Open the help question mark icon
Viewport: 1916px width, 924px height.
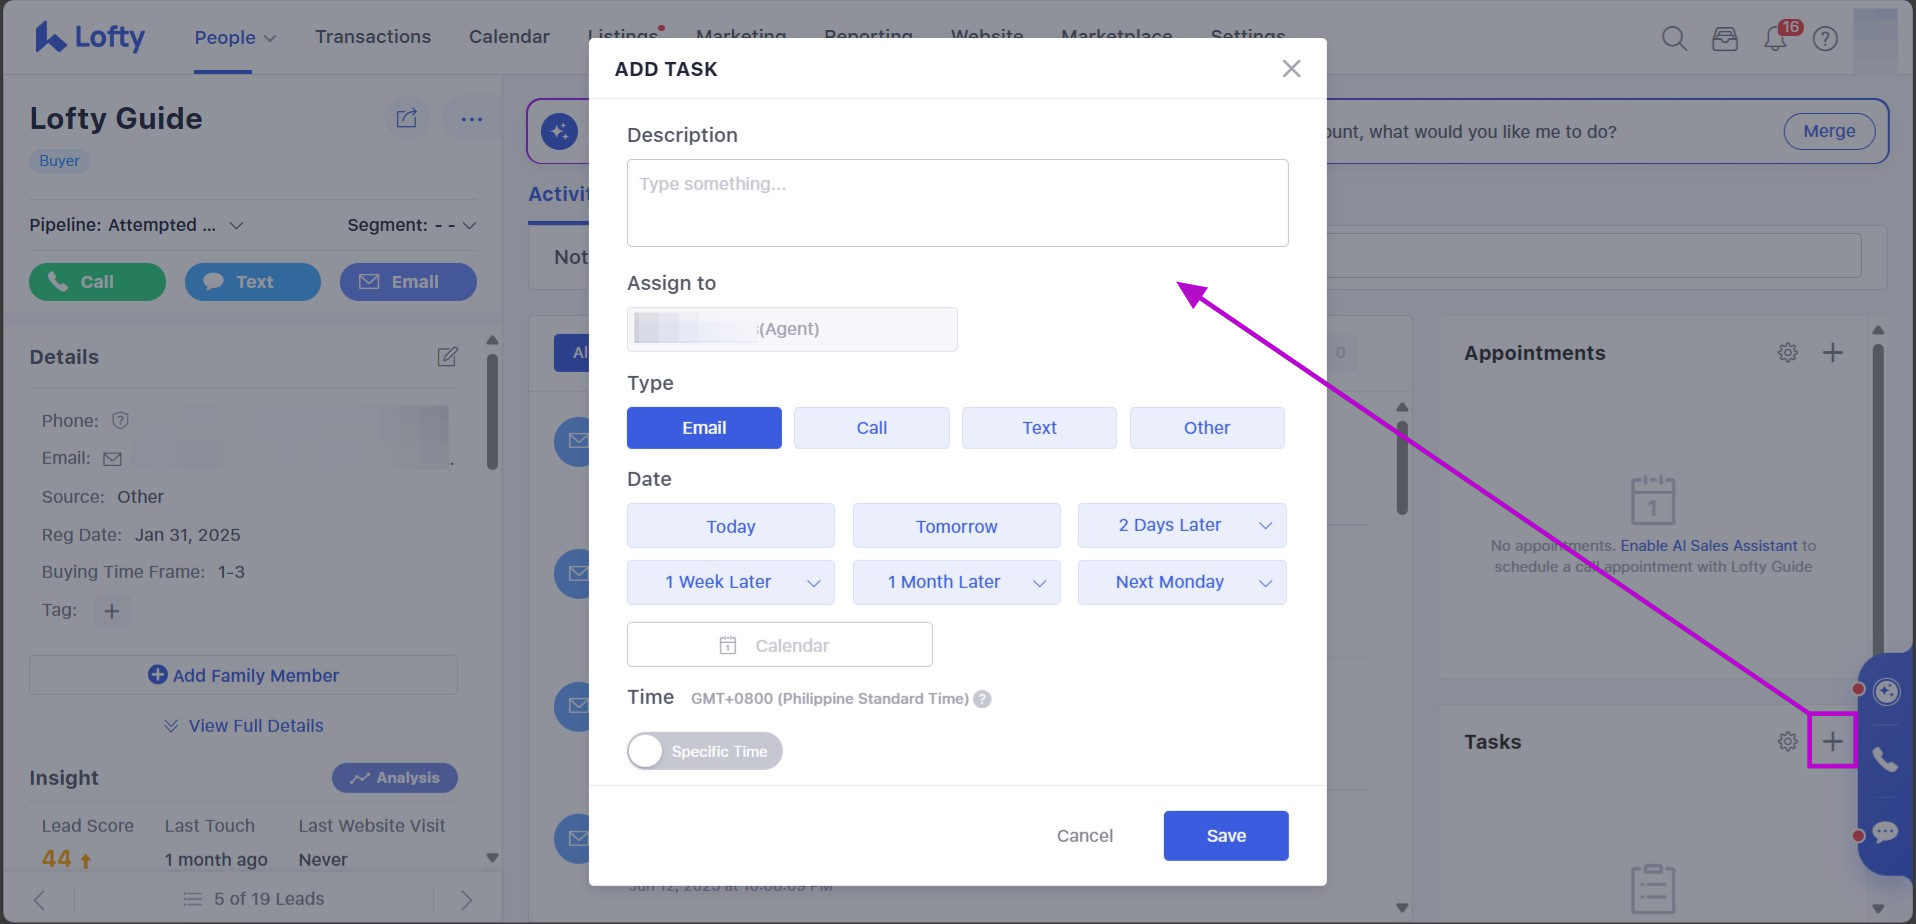click(x=1825, y=39)
